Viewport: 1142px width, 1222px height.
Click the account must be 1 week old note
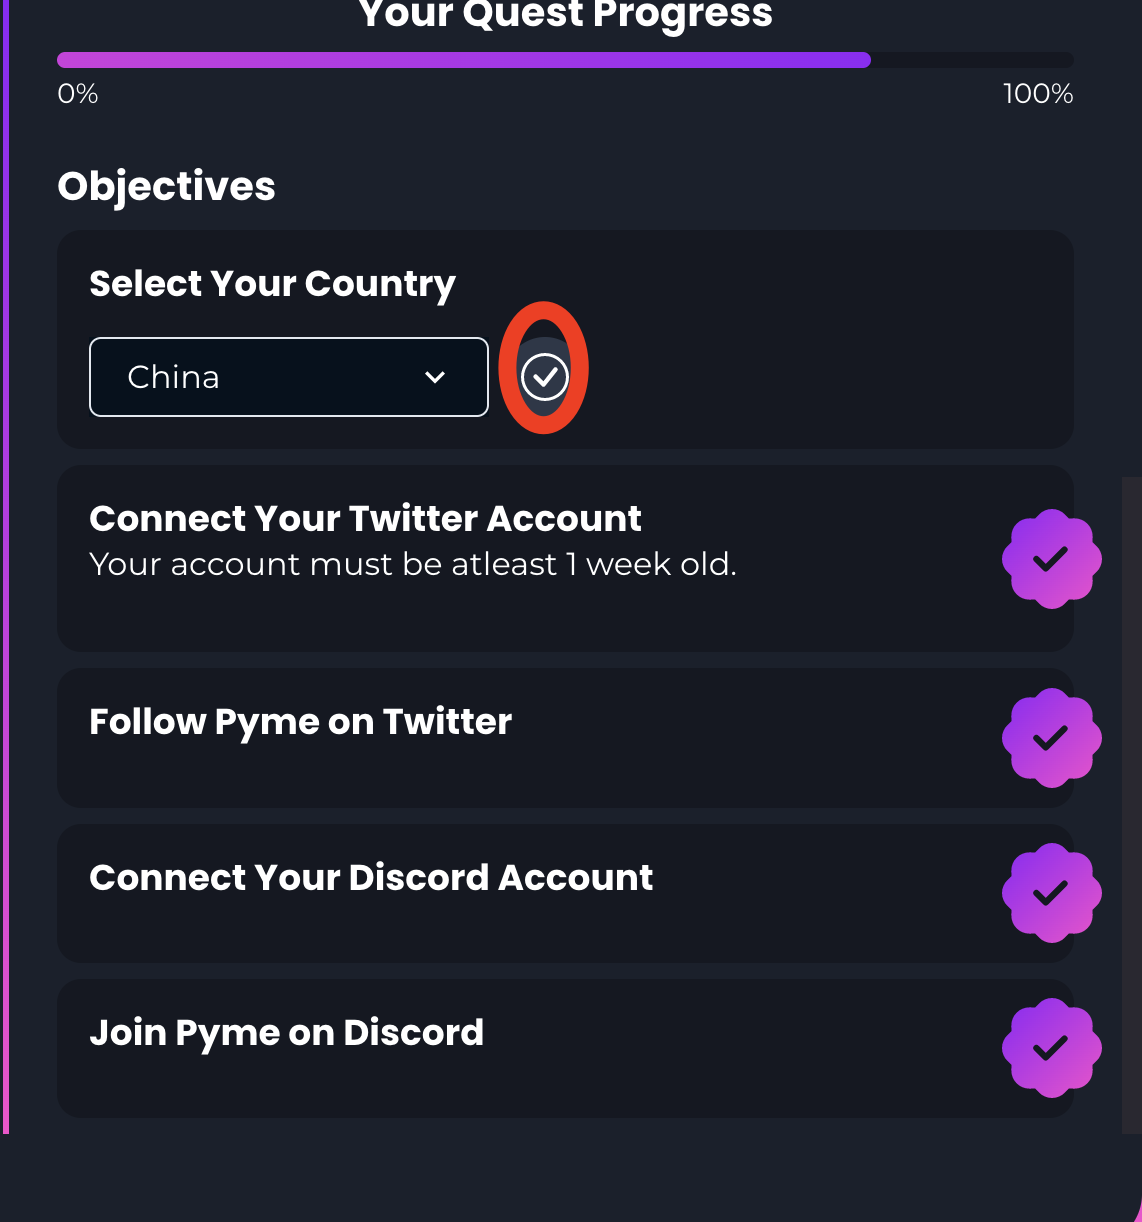(x=412, y=565)
